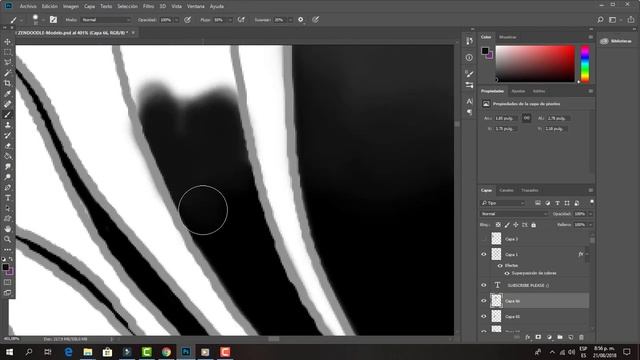The width and height of the screenshot is (640, 360).
Task: Select the Dodge tool
Action: (7, 177)
